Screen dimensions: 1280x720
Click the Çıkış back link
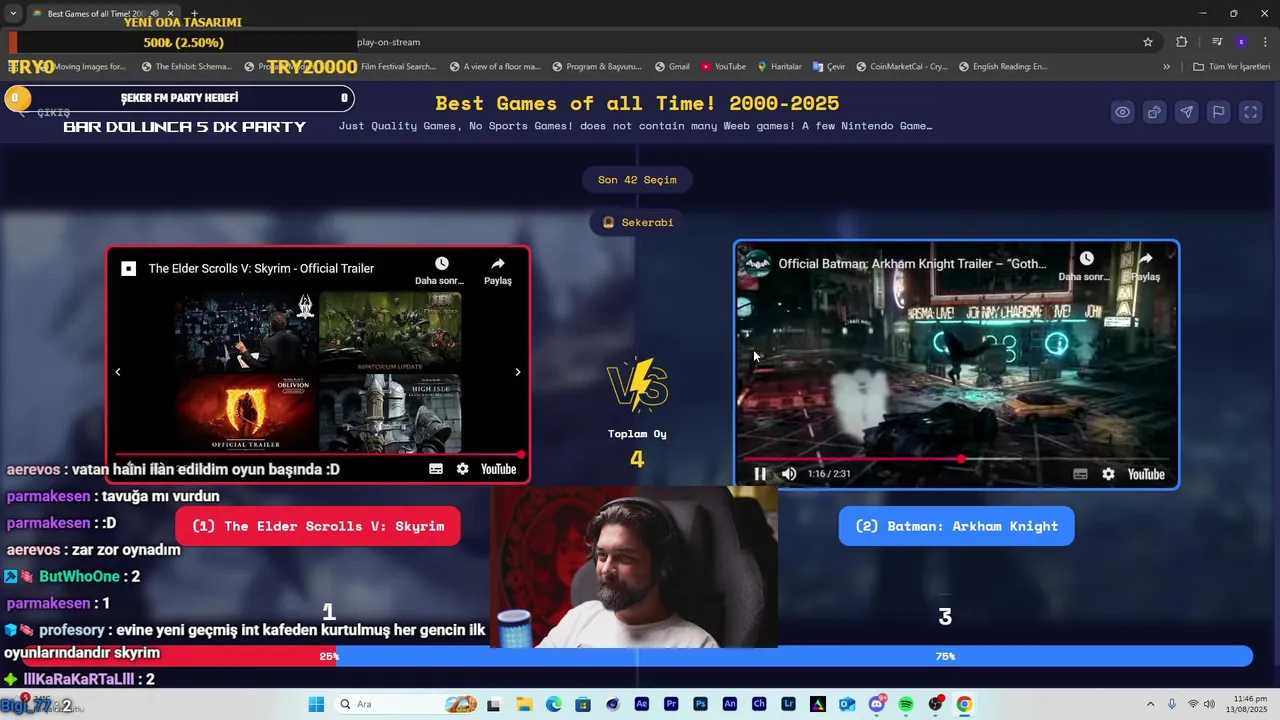coord(46,113)
